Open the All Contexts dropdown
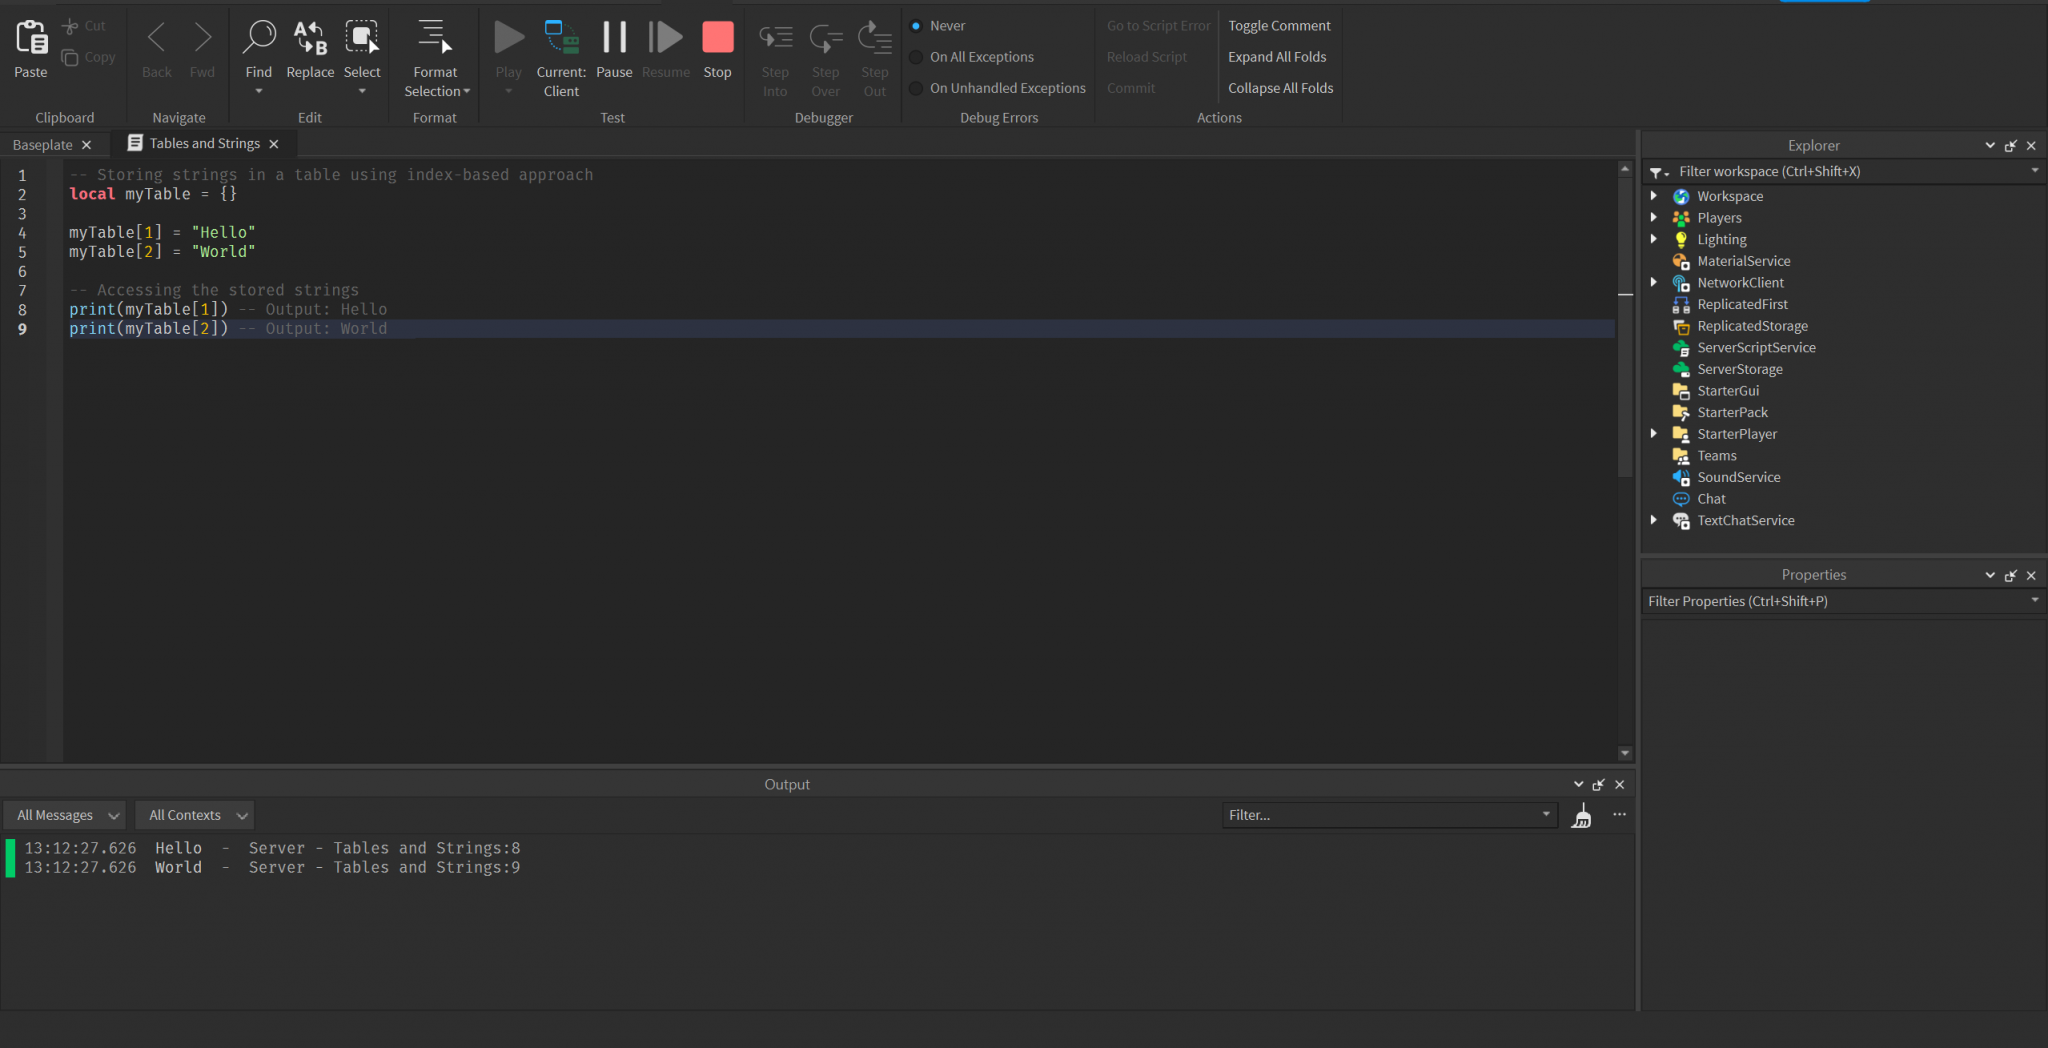This screenshot has width=2048, height=1048. click(x=194, y=815)
